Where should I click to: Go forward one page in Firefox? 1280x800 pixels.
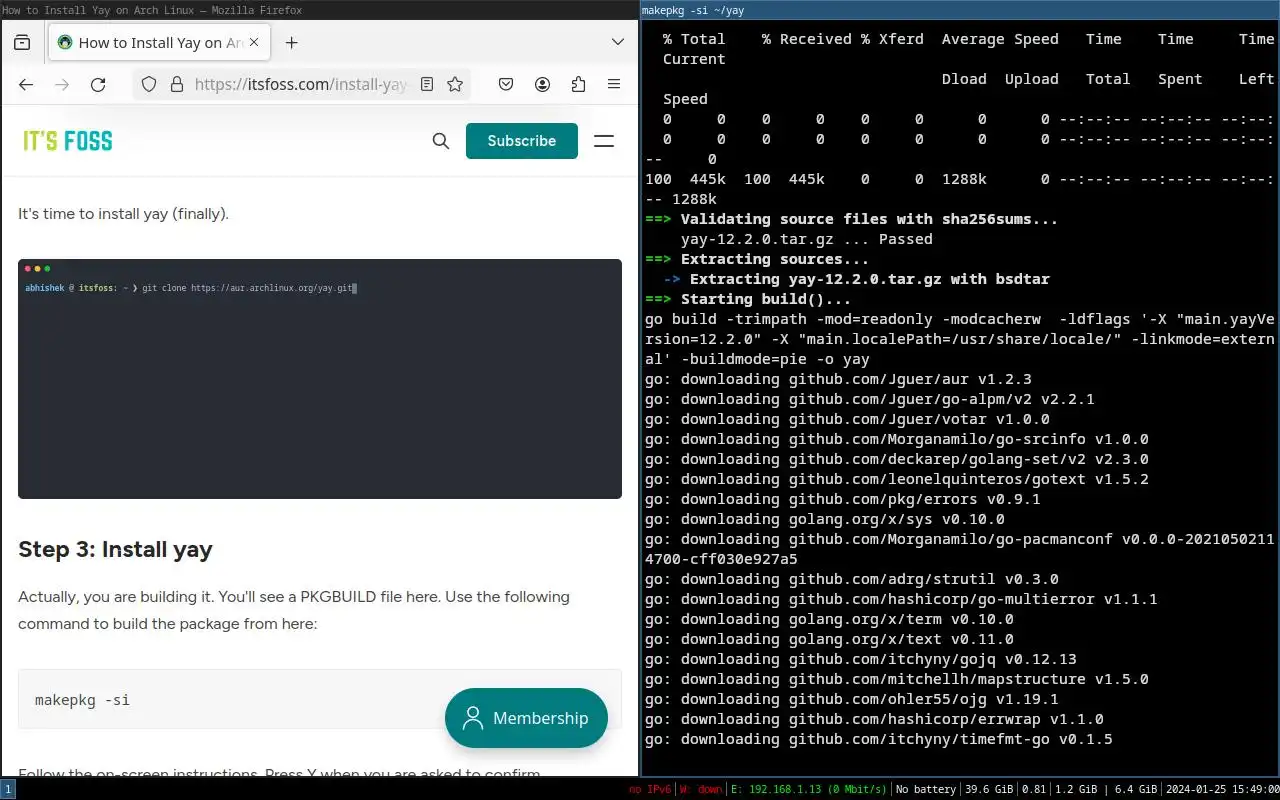point(62,85)
